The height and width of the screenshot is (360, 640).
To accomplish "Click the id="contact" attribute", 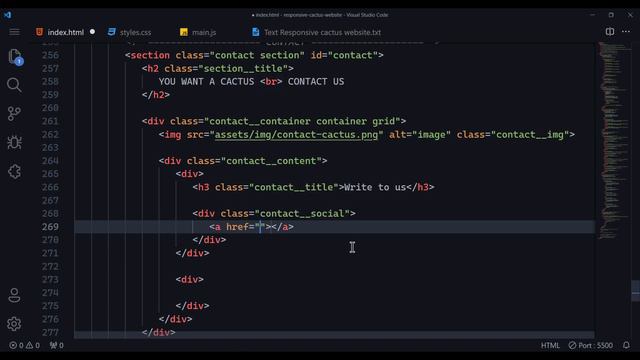I will [344, 55].
